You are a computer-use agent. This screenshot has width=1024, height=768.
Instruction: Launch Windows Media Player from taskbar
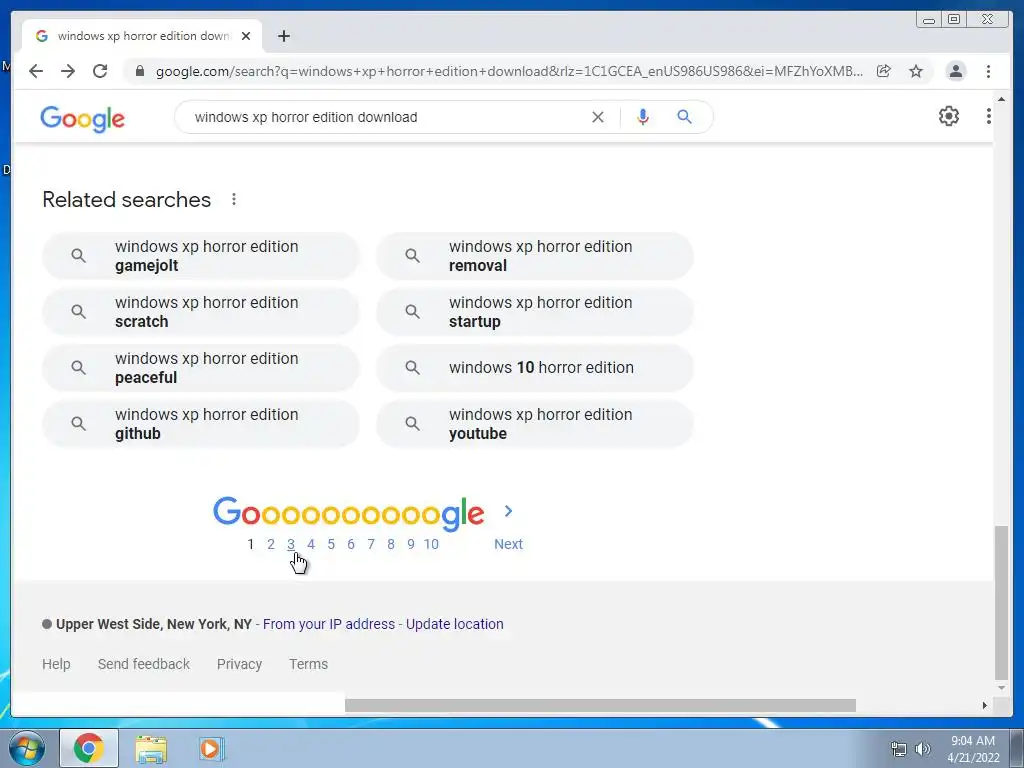coord(211,748)
